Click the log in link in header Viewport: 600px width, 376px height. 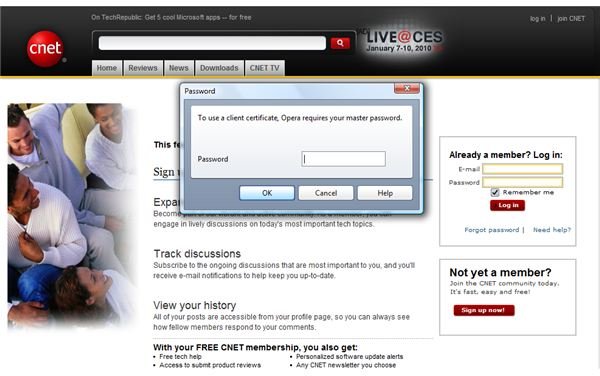[x=537, y=18]
